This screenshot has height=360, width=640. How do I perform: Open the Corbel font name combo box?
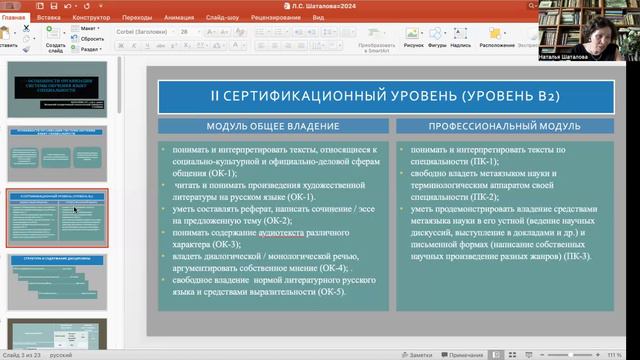[x=144, y=32]
